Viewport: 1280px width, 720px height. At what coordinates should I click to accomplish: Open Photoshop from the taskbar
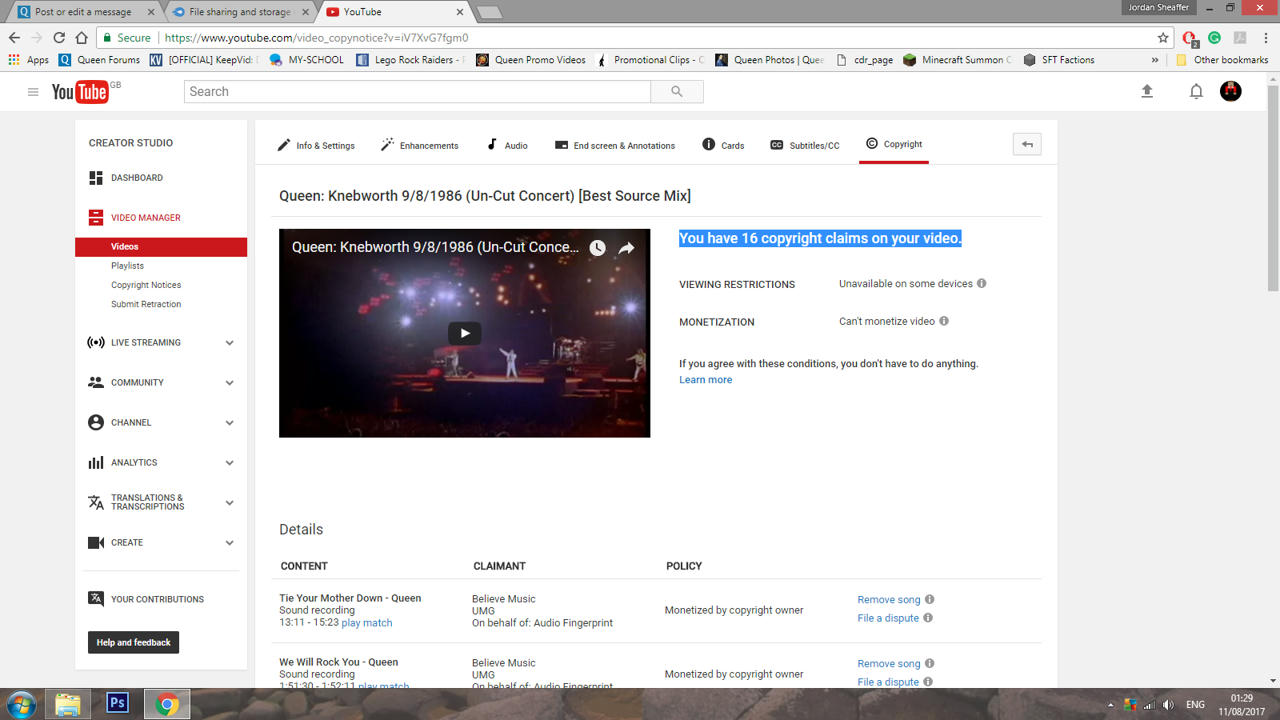pyautogui.click(x=117, y=703)
